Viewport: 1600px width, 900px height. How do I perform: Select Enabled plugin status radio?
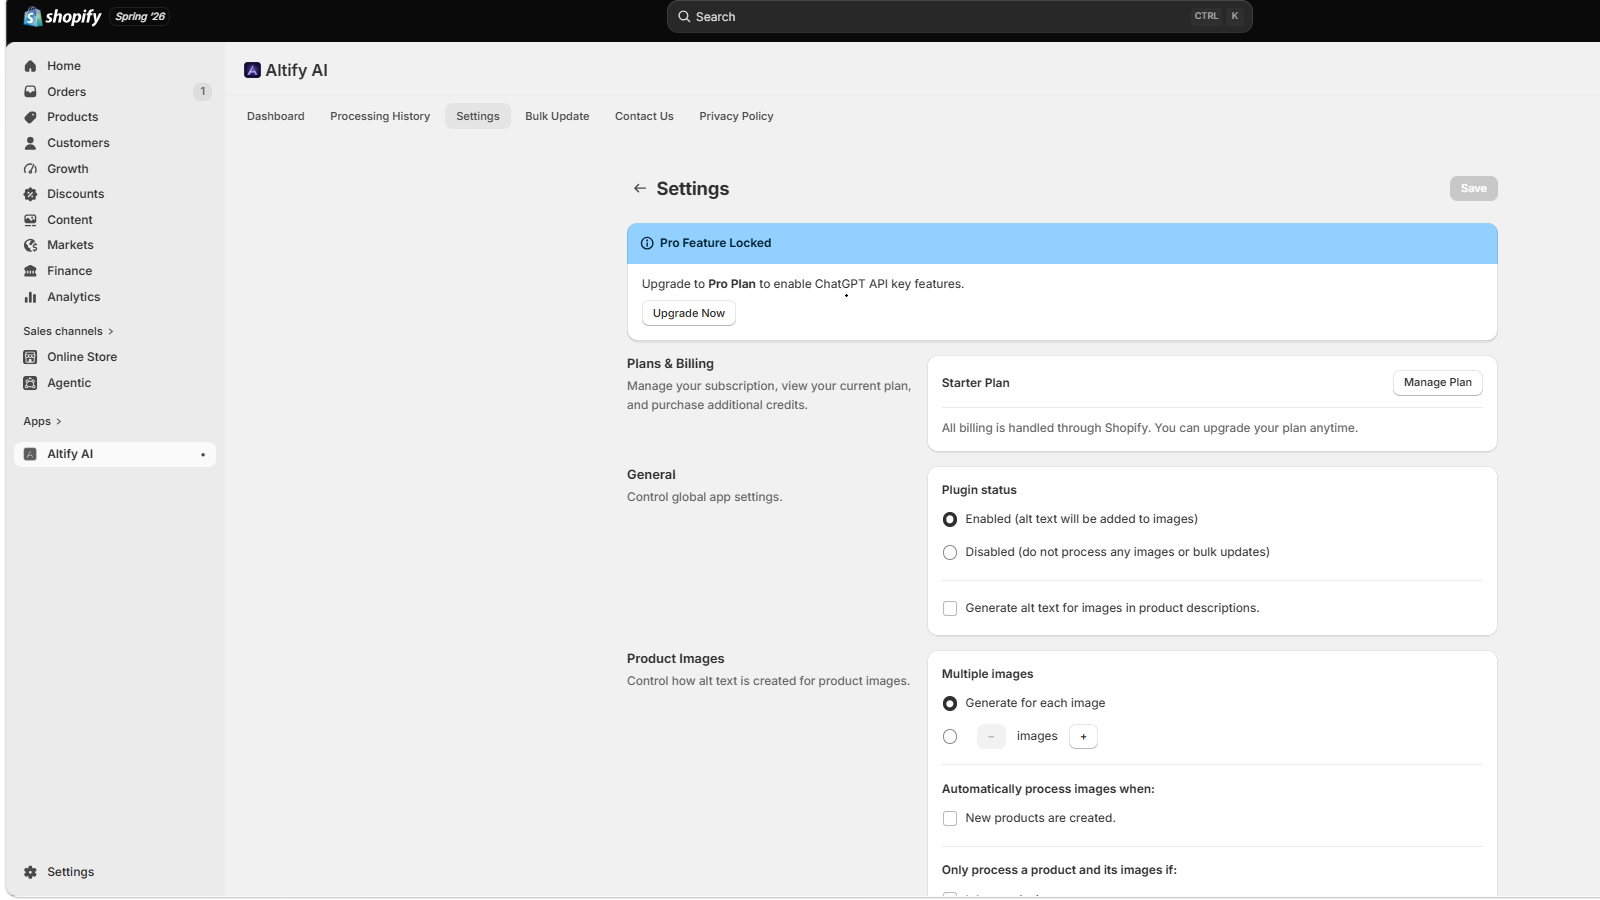950,520
